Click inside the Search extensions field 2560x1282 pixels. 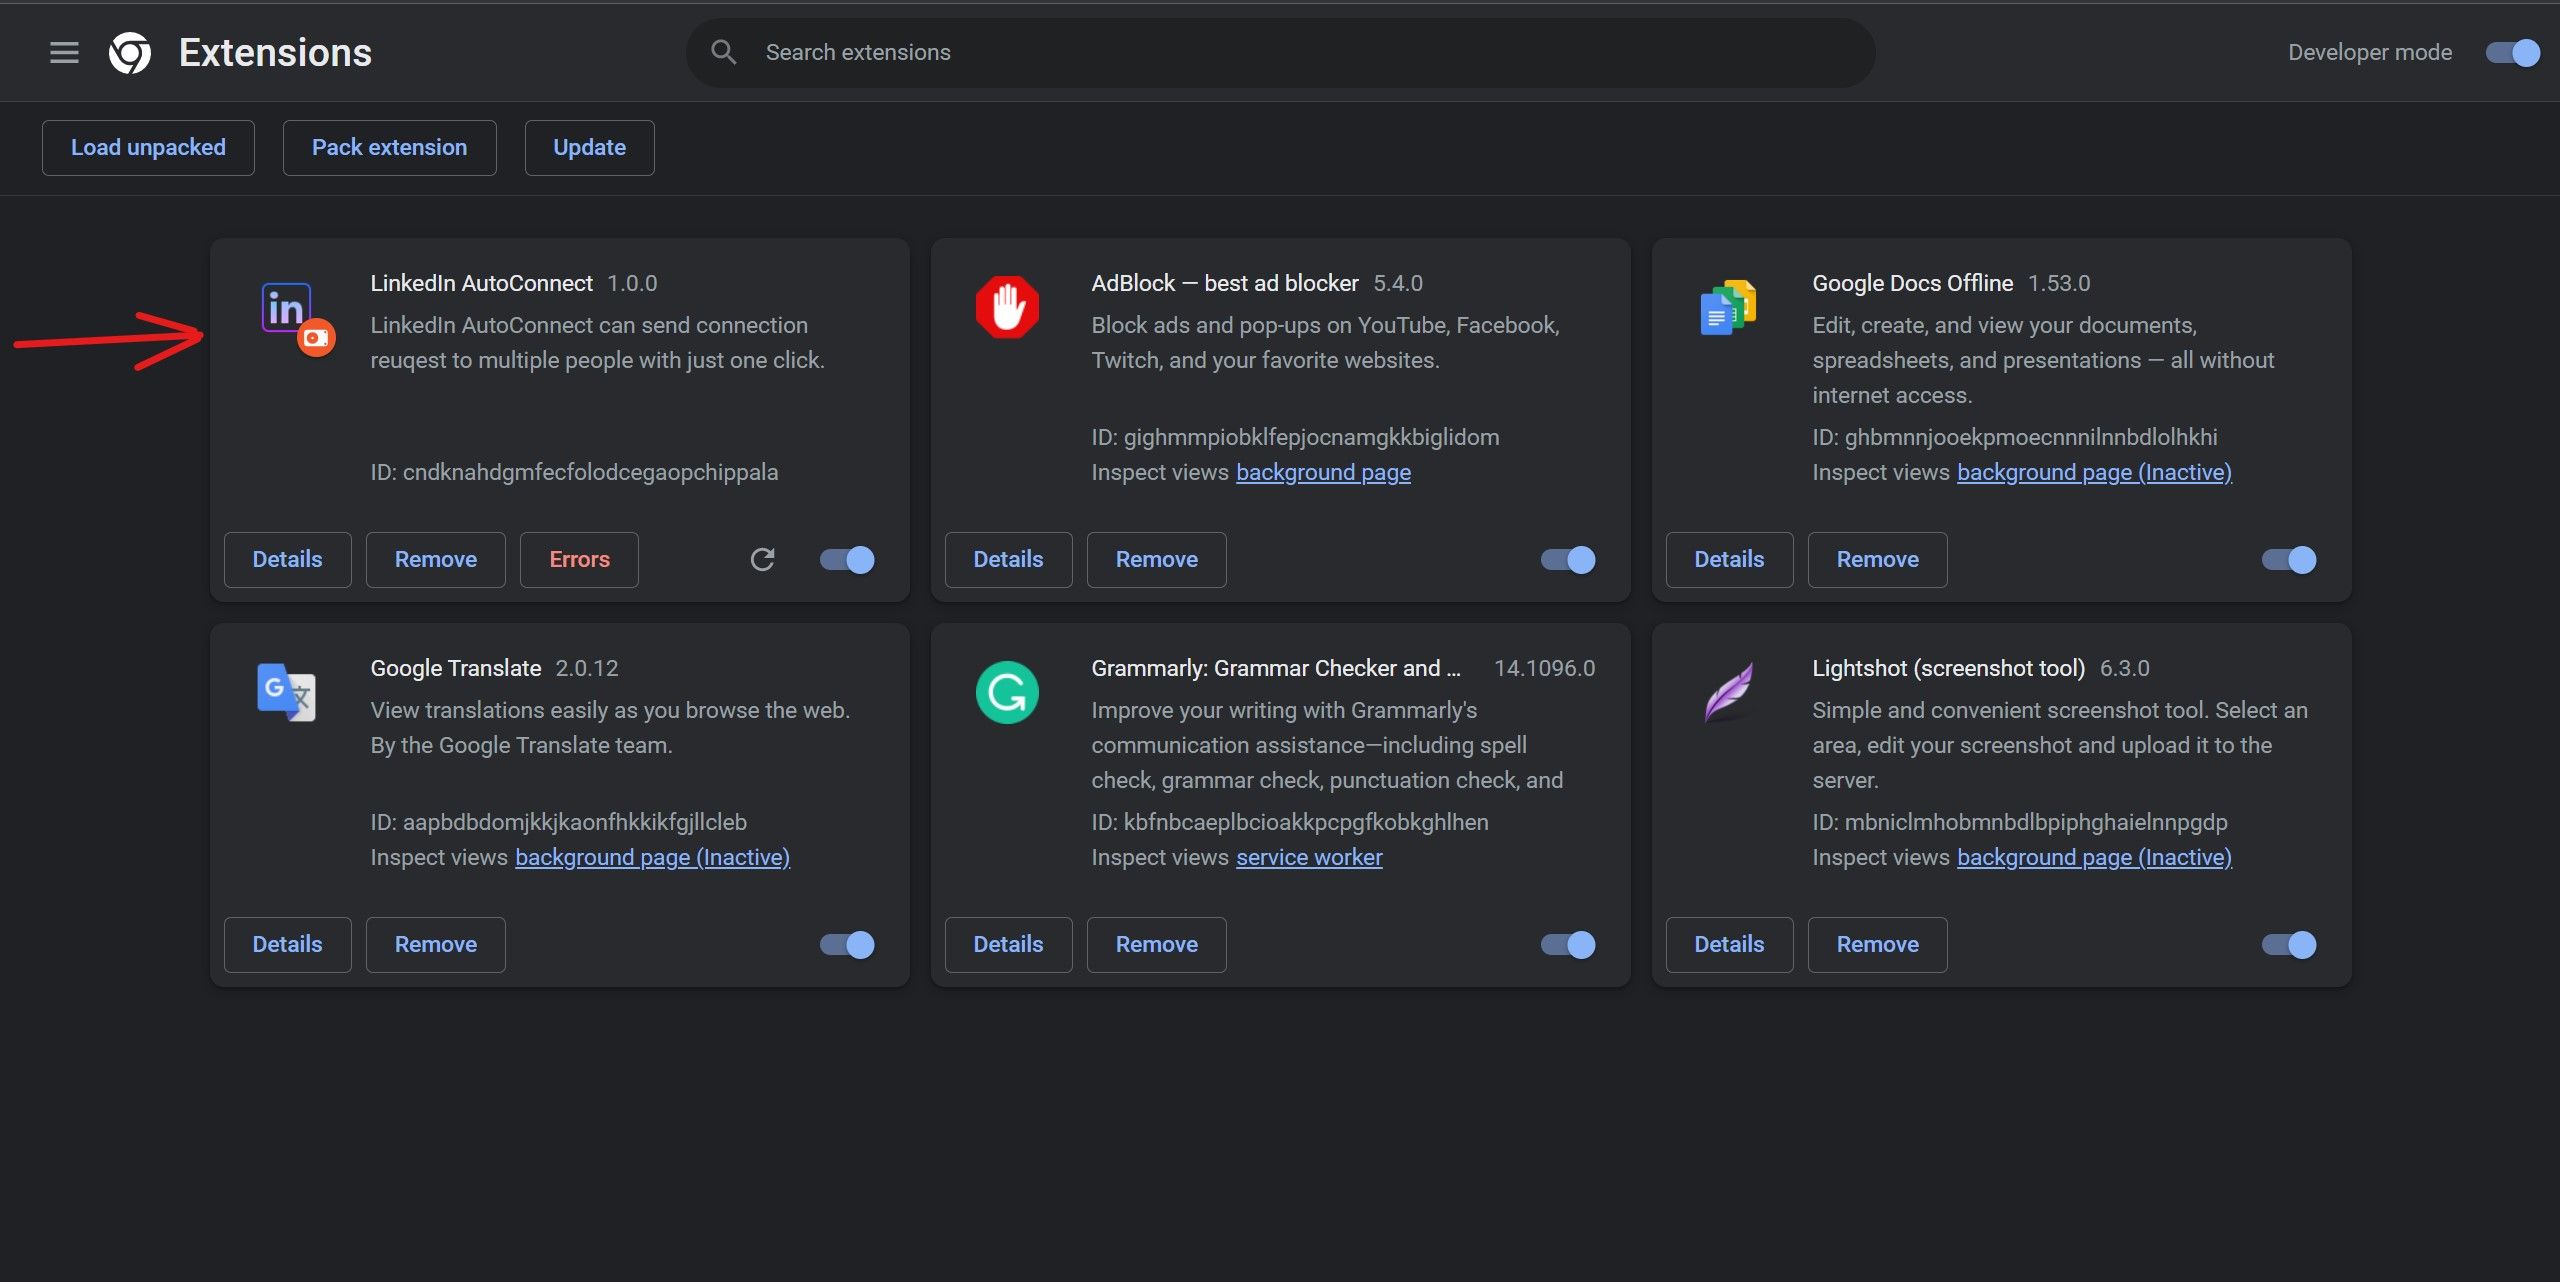[1100, 51]
